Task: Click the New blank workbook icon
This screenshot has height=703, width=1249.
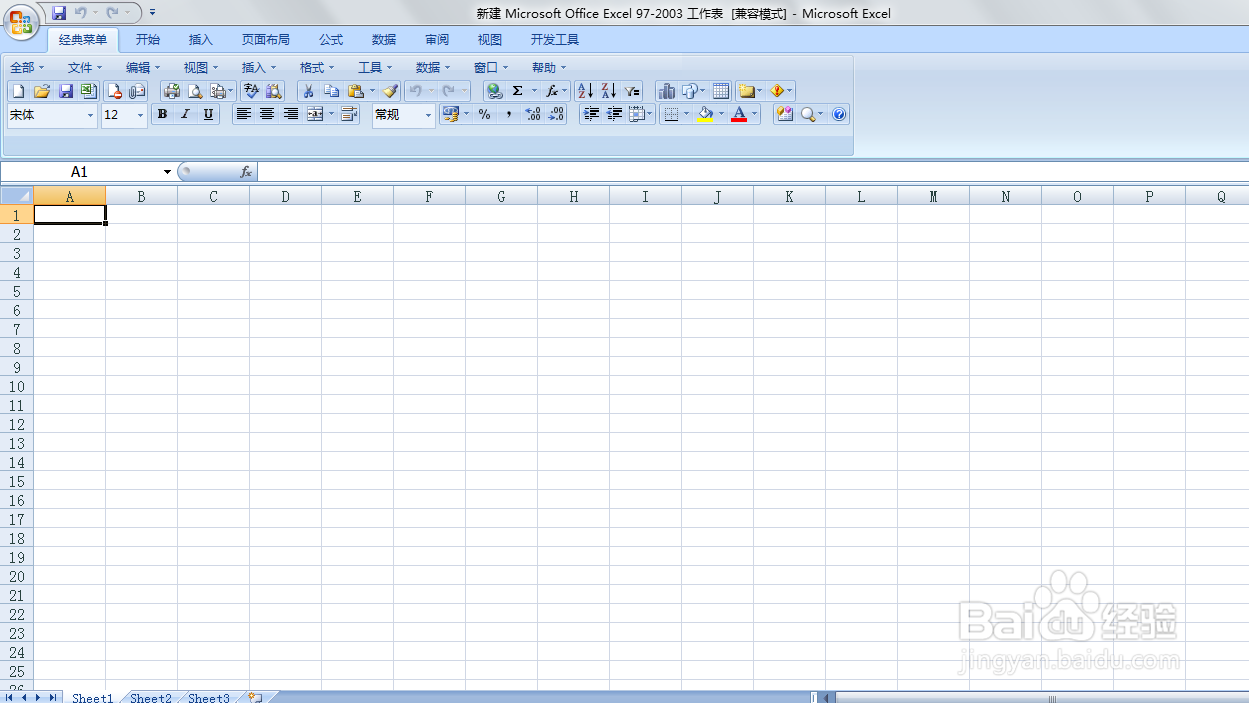Action: tap(17, 91)
